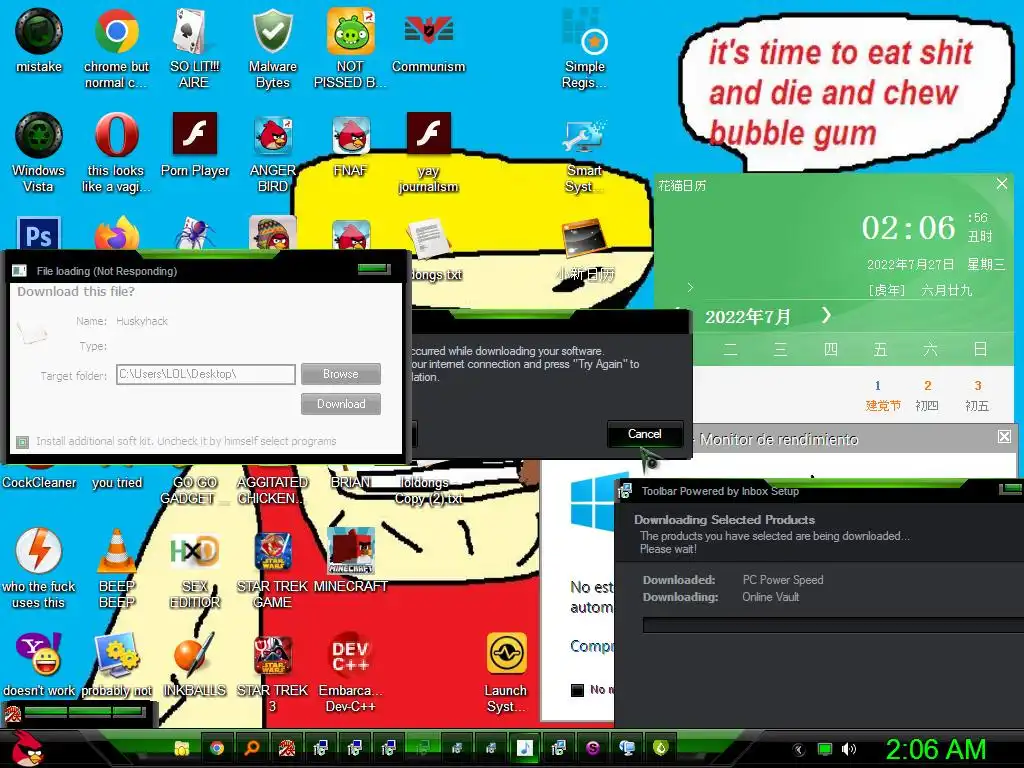This screenshot has width=1024, height=768.
Task: Click the Download button
Action: [341, 404]
